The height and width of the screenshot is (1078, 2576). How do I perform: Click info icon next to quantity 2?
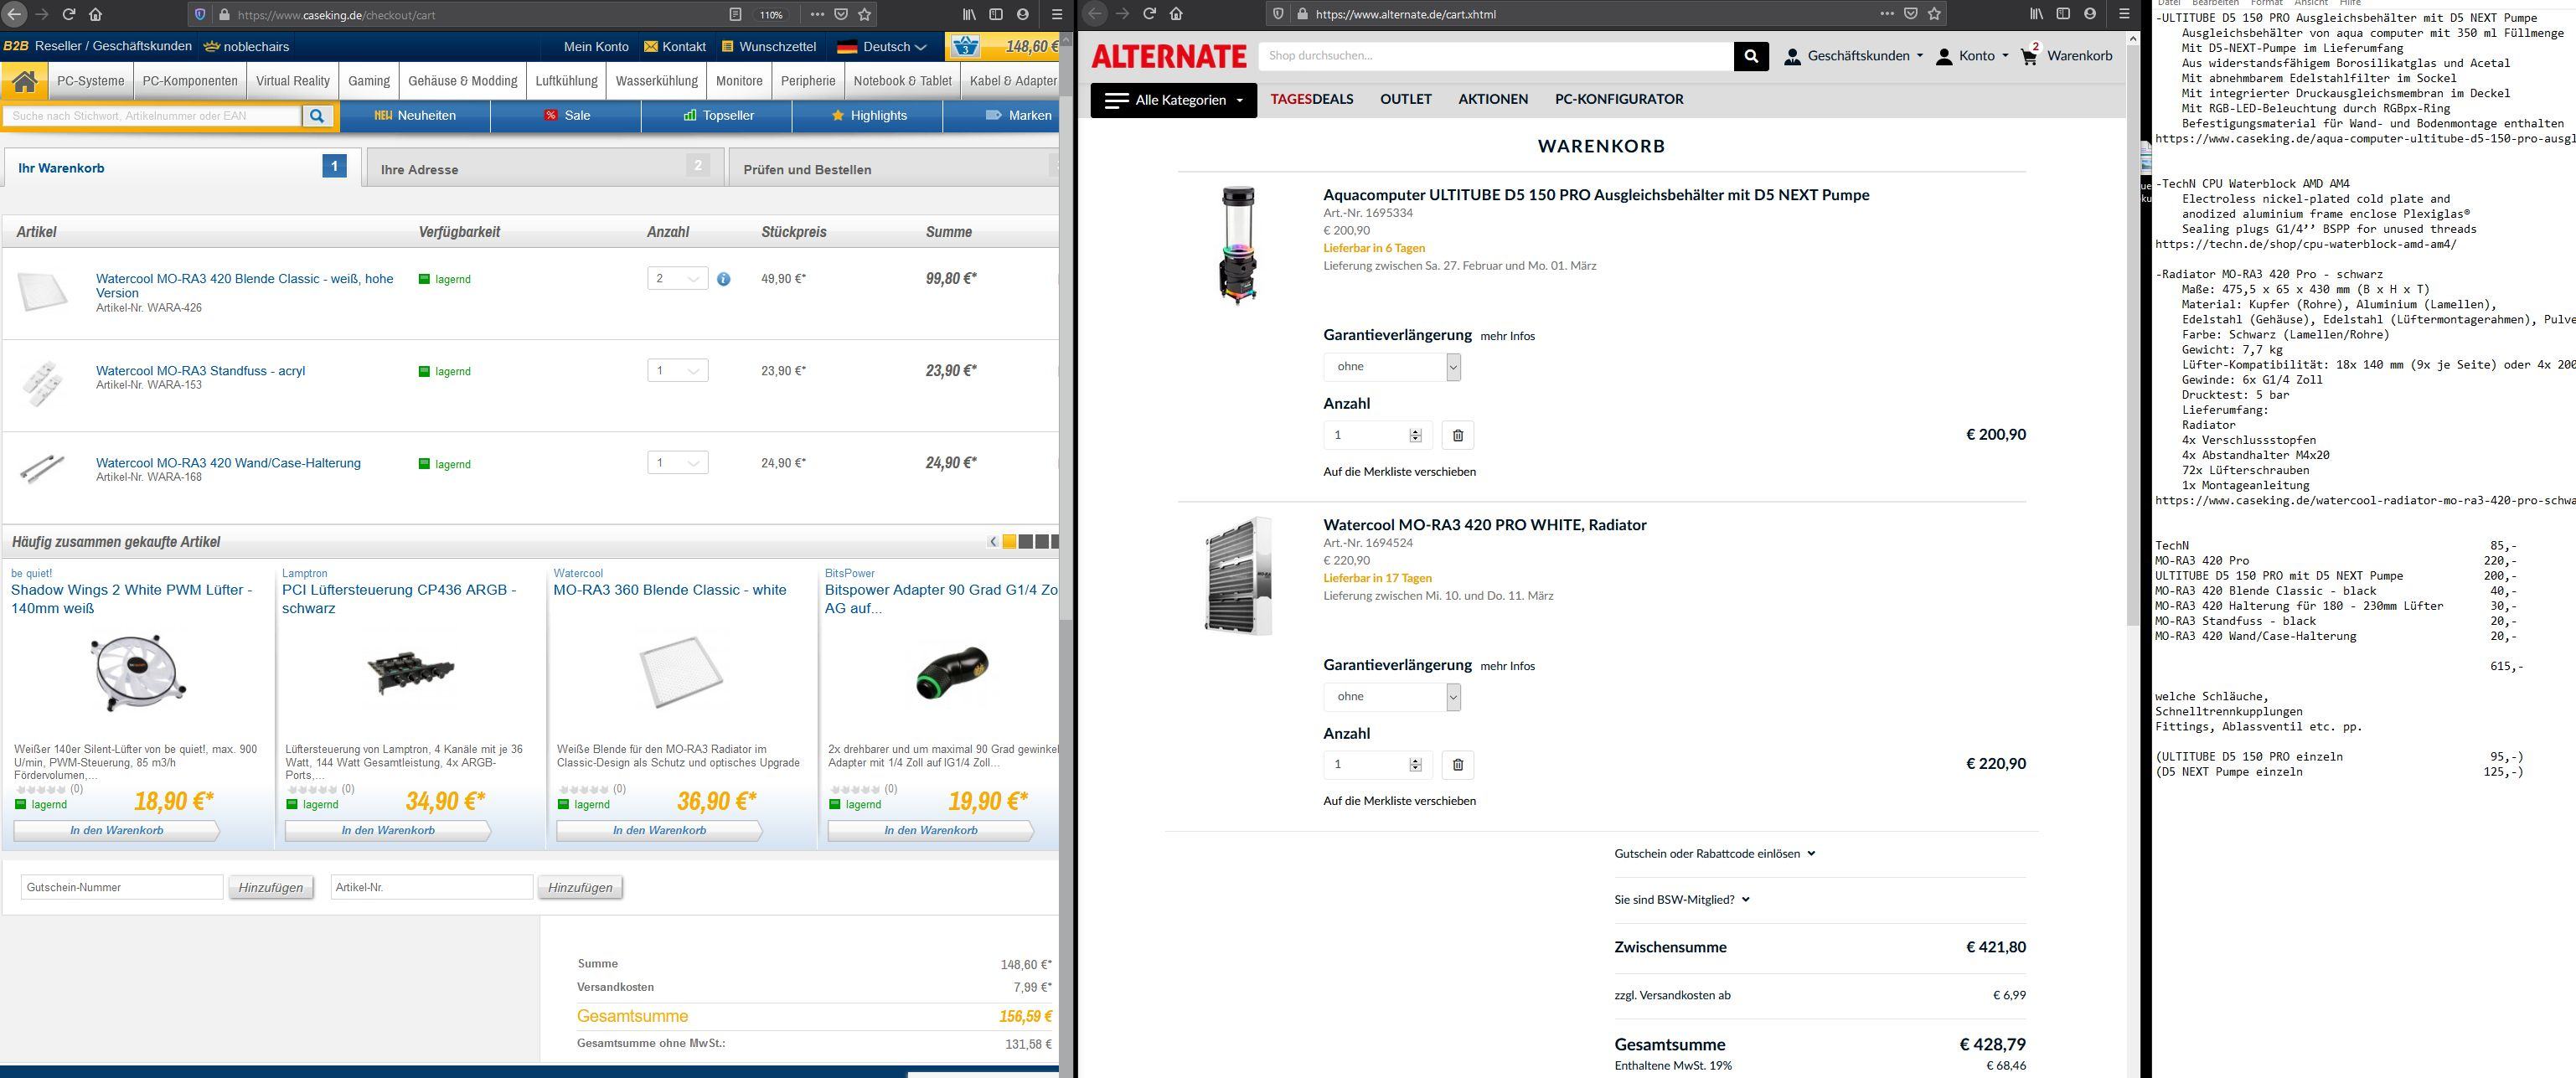click(x=723, y=279)
